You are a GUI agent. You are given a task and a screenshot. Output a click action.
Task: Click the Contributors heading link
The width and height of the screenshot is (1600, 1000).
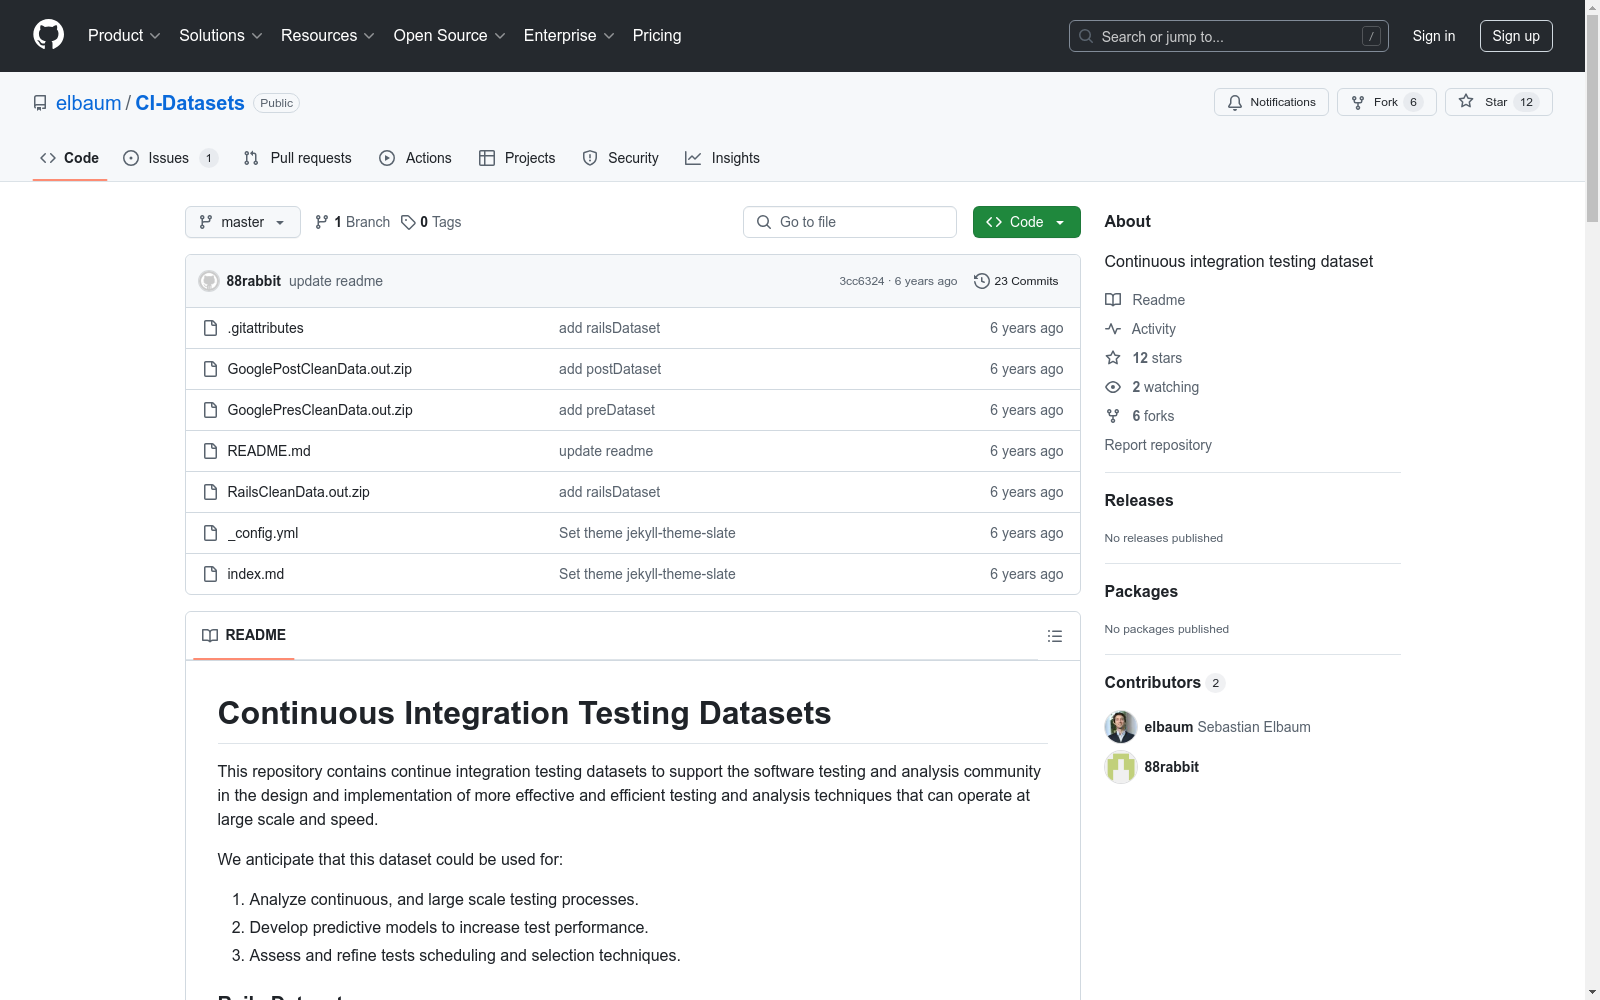(1164, 682)
